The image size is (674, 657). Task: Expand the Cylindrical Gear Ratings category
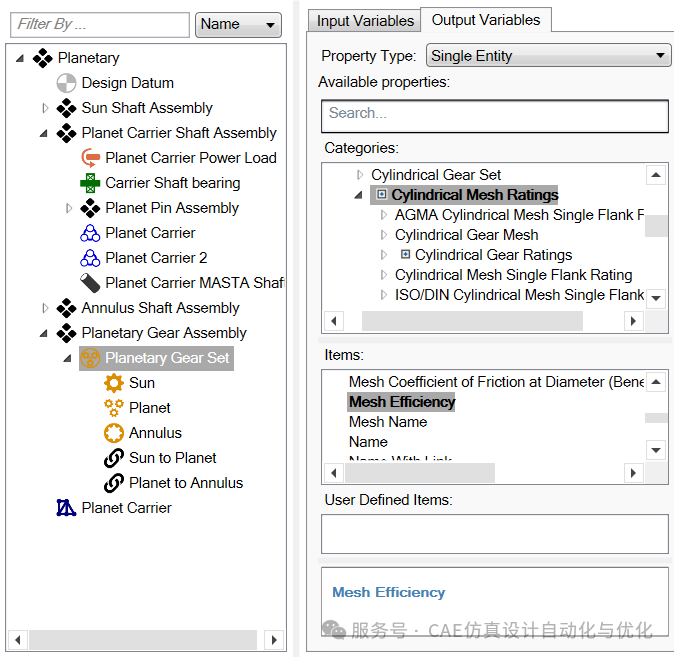pos(383,255)
